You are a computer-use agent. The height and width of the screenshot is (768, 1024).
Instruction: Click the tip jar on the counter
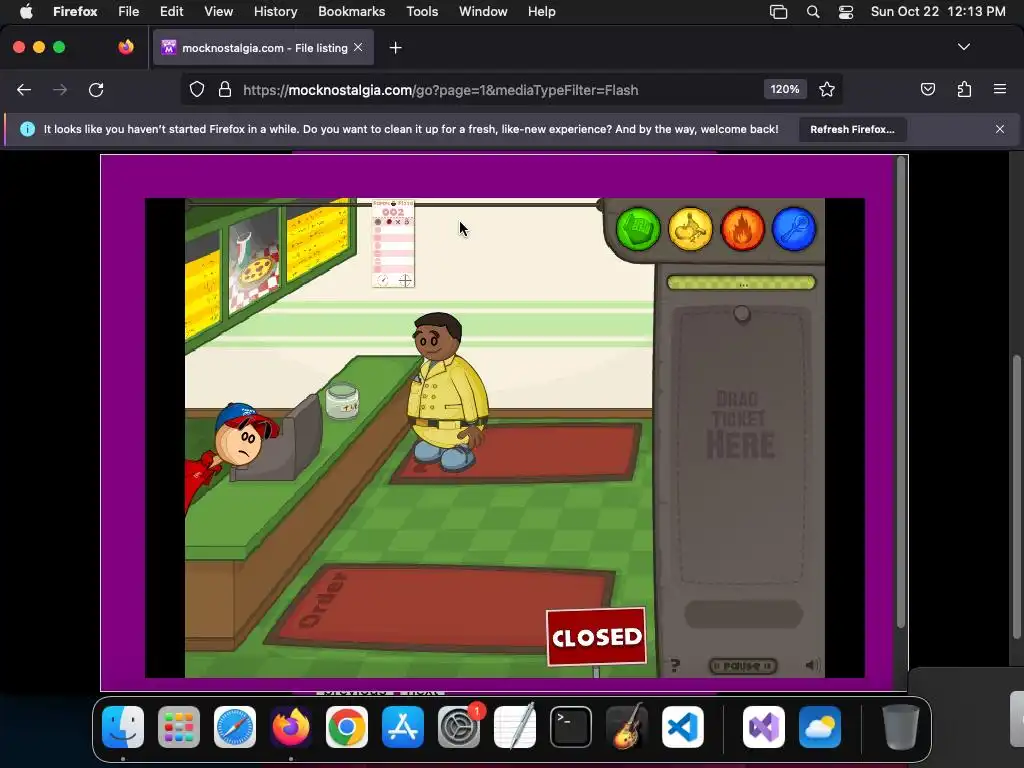point(342,400)
